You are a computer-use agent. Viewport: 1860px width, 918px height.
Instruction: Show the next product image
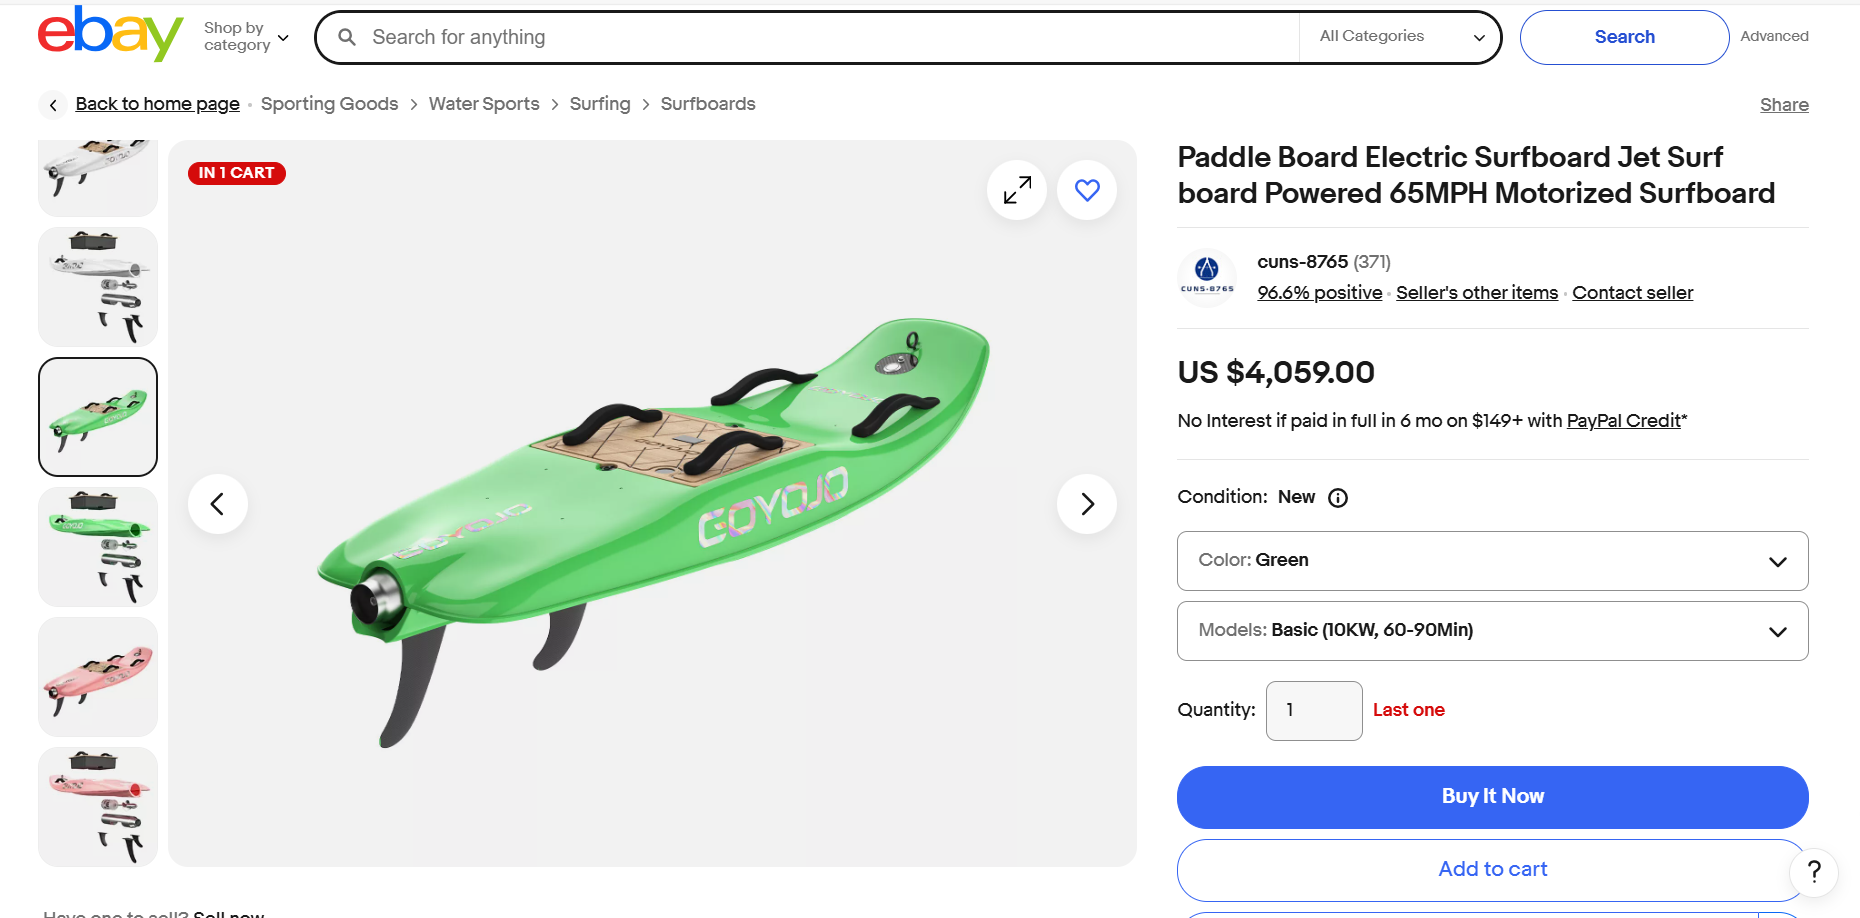1086,504
